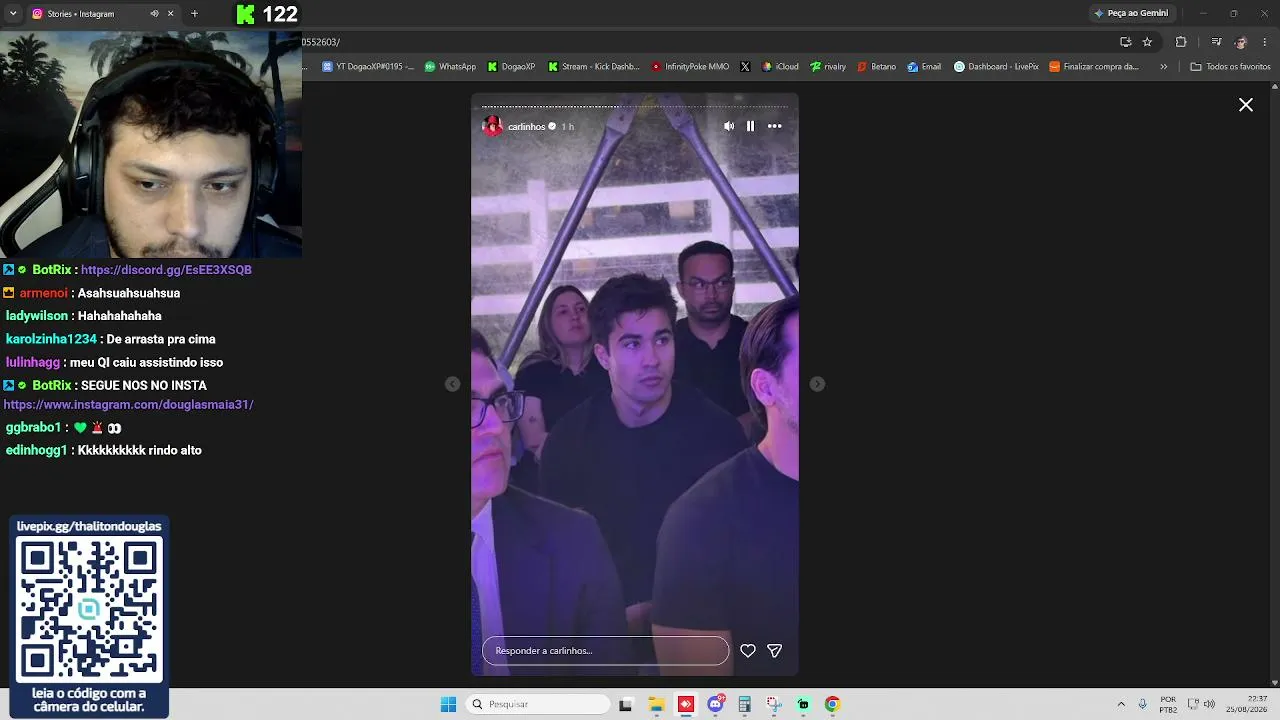Open the 'Finalizar compra da...' bookmark
This screenshot has width=1280, height=720.
(1094, 67)
